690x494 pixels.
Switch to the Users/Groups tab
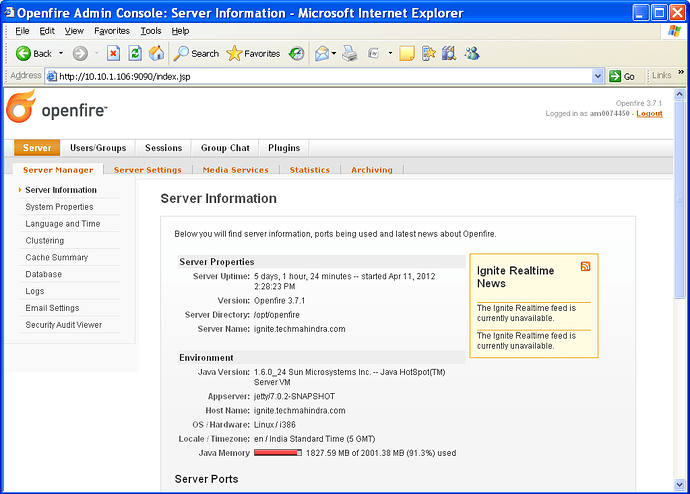[98, 148]
